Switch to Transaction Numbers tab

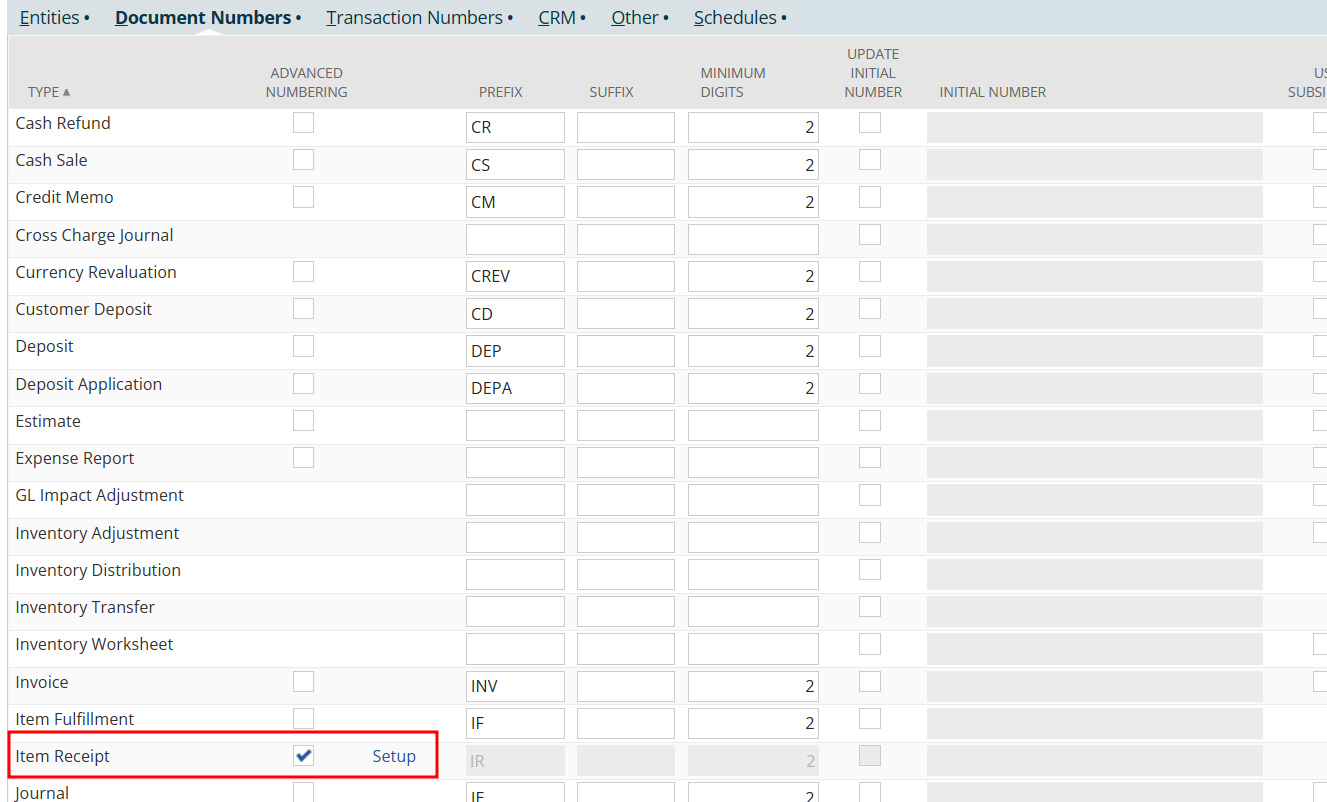pos(414,18)
